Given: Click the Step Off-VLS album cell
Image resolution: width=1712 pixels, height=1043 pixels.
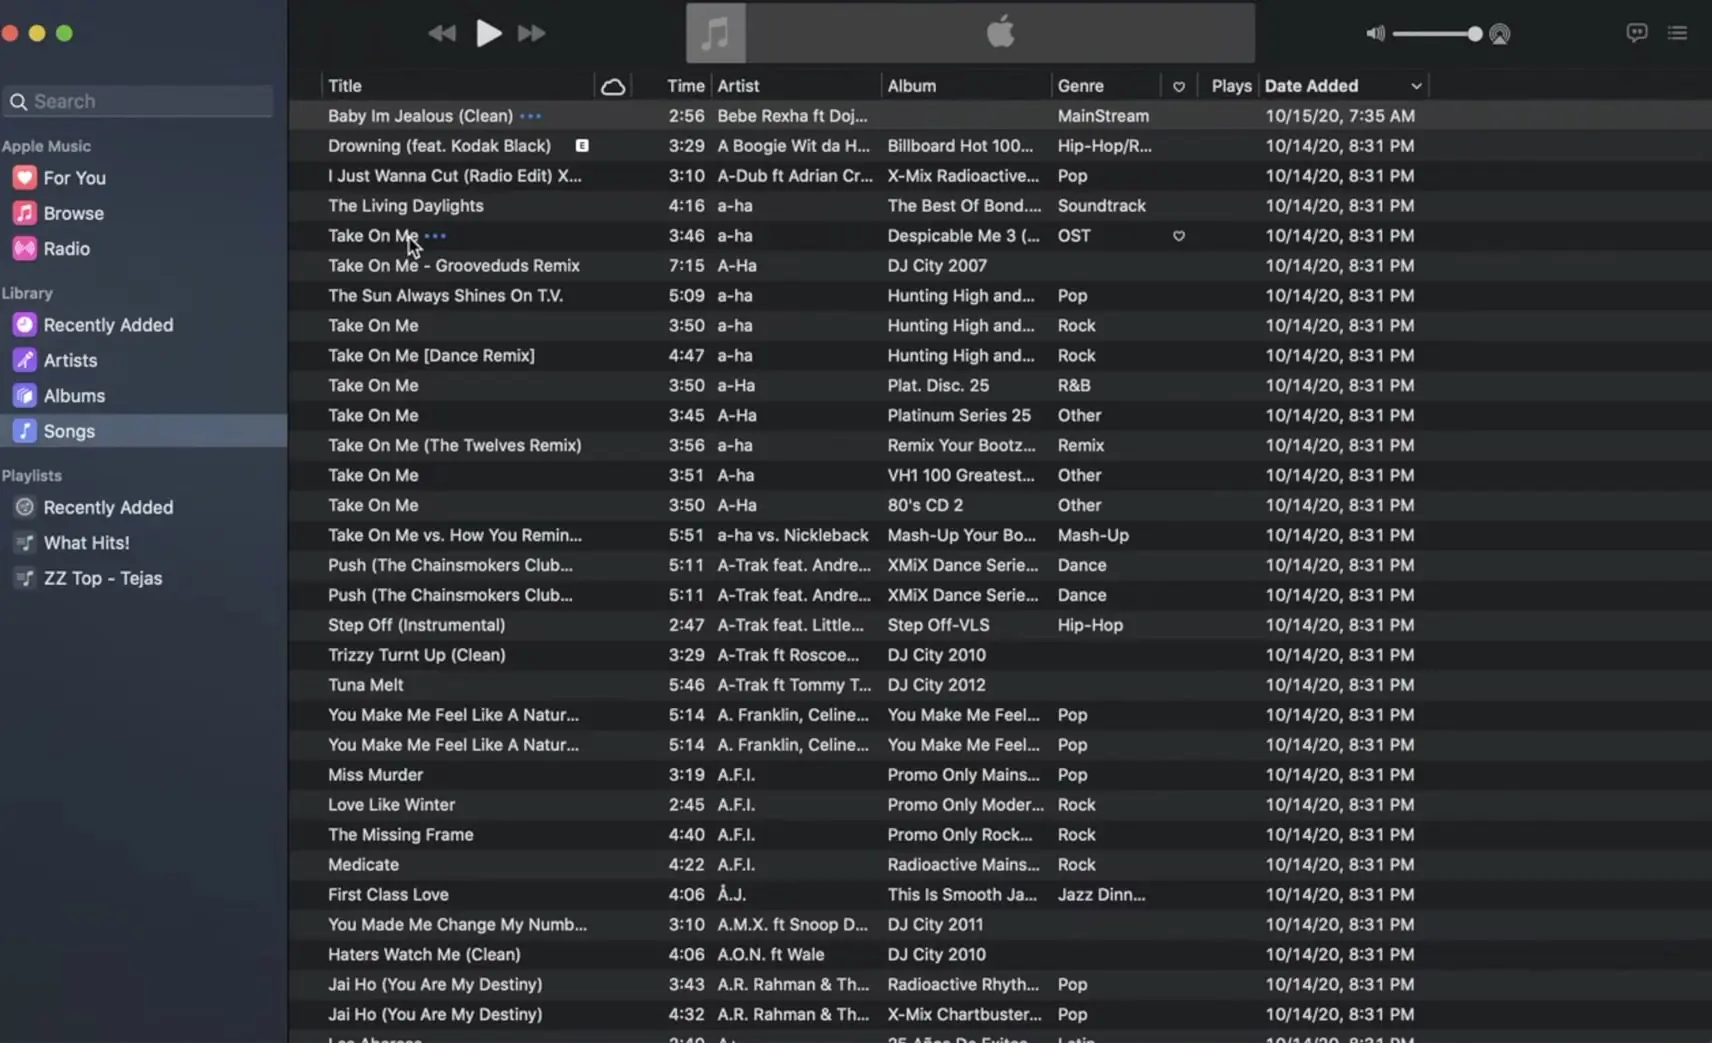Looking at the screenshot, I should 938,625.
